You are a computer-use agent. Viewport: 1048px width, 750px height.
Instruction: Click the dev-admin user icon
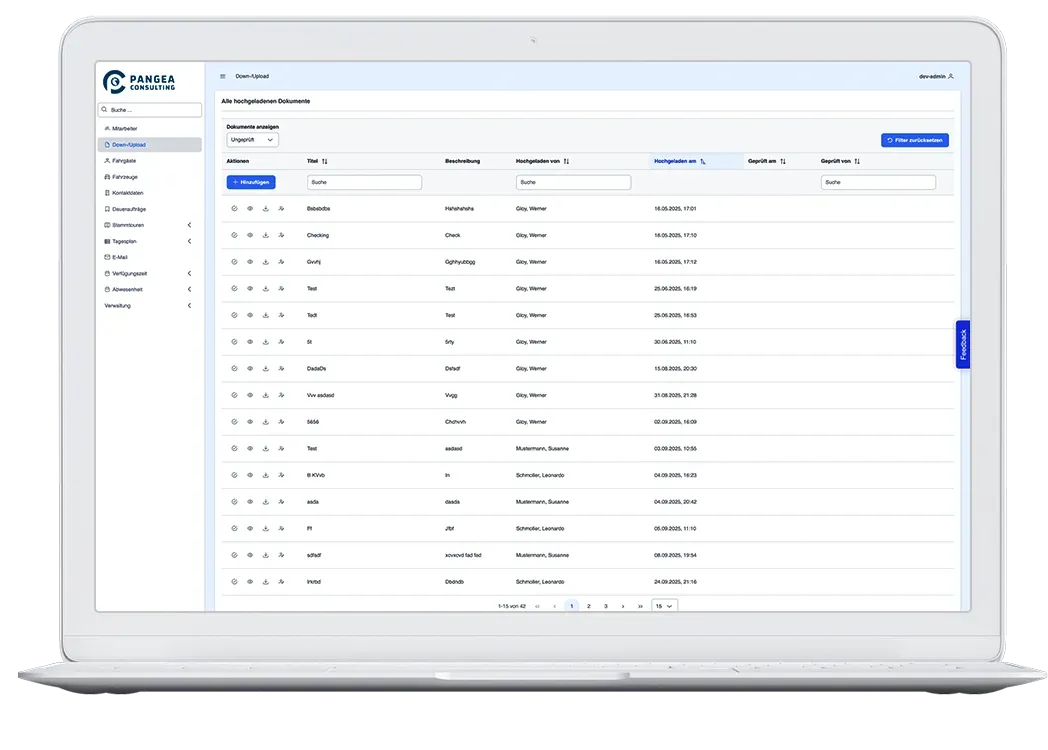tap(951, 76)
